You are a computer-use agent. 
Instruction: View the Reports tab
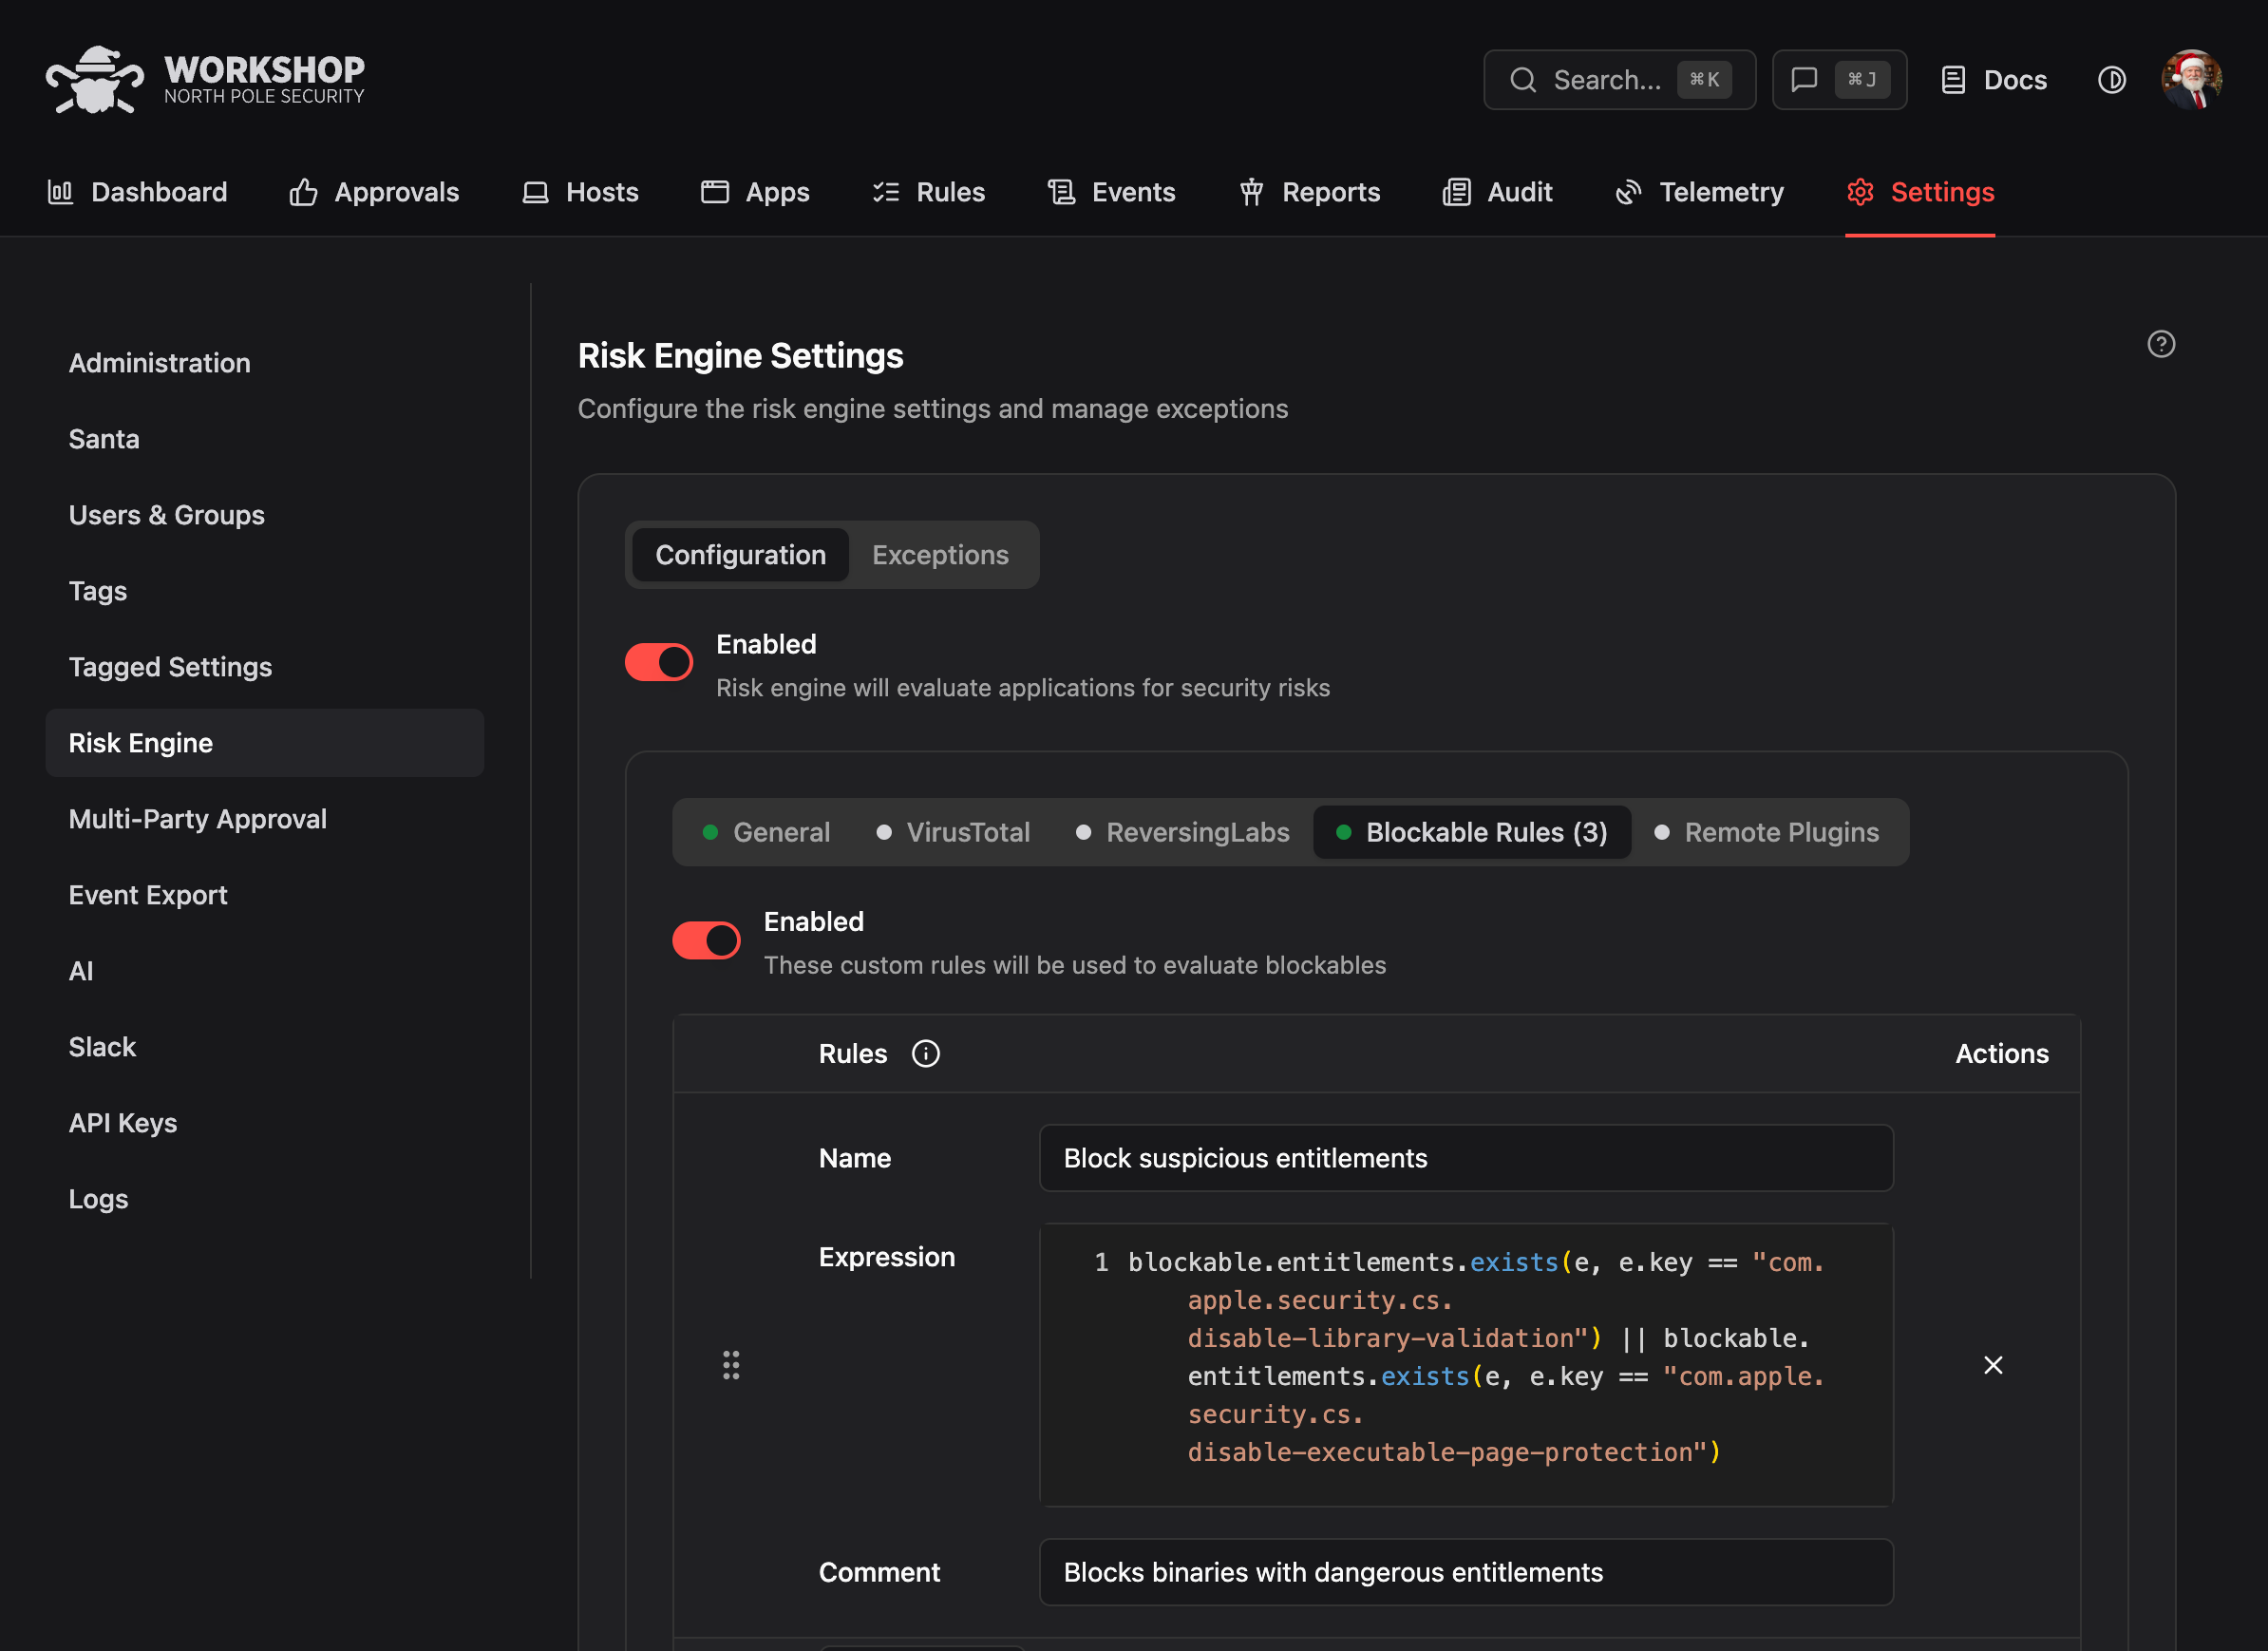point(1309,192)
